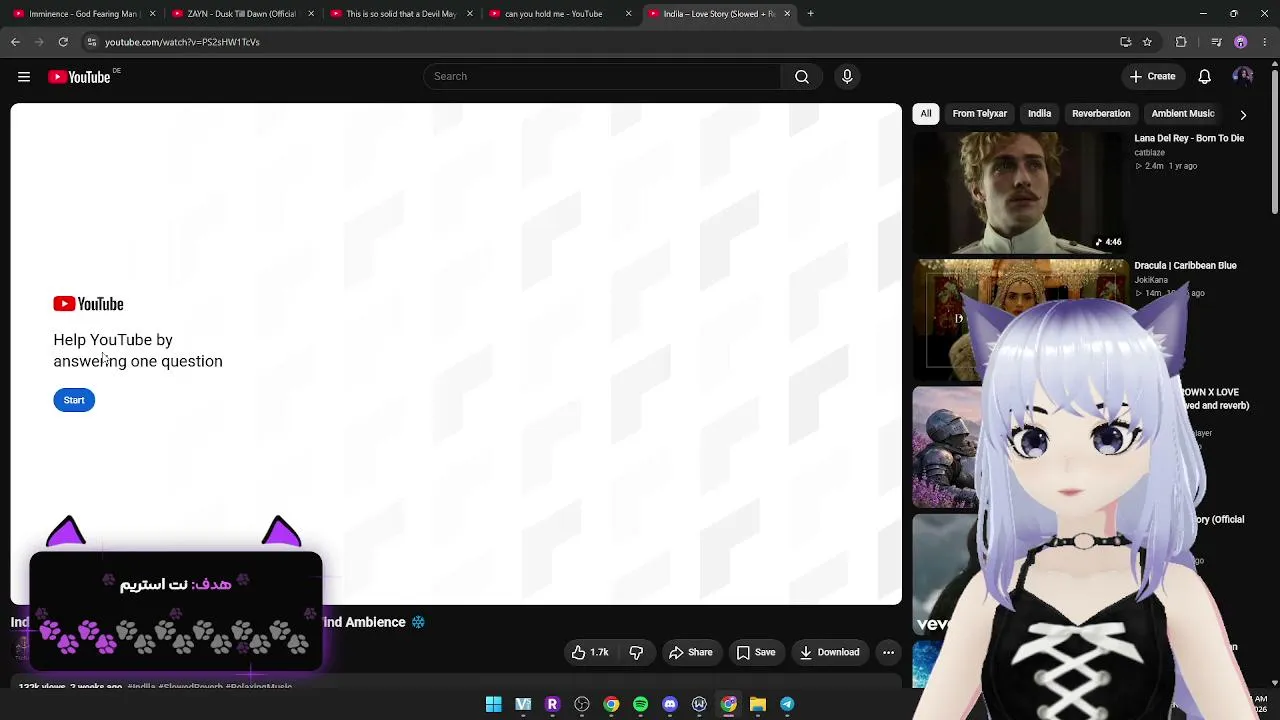The height and width of the screenshot is (720, 1280).
Task: Focus the YouTube search field
Action: (602, 77)
